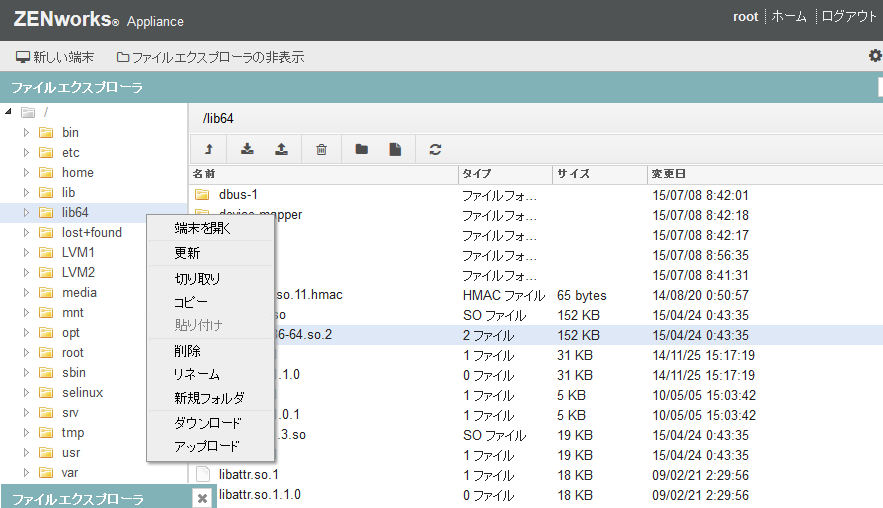883x508 pixels.
Task: Click the root user label
Action: [746, 17]
